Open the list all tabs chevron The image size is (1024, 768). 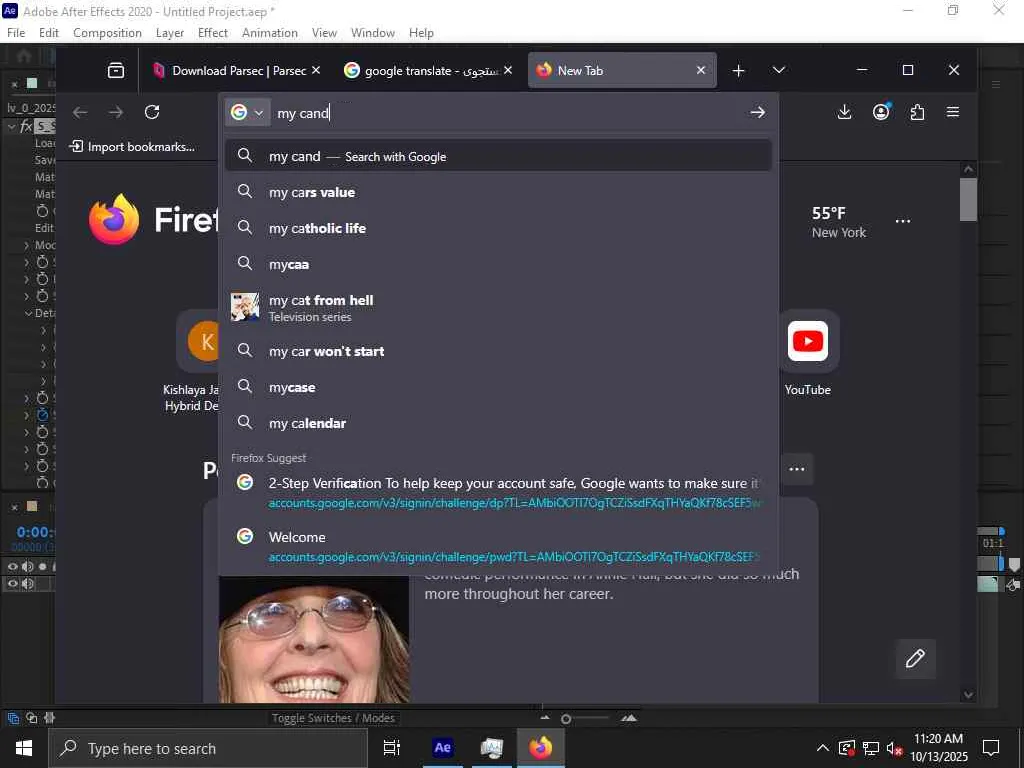pos(778,71)
